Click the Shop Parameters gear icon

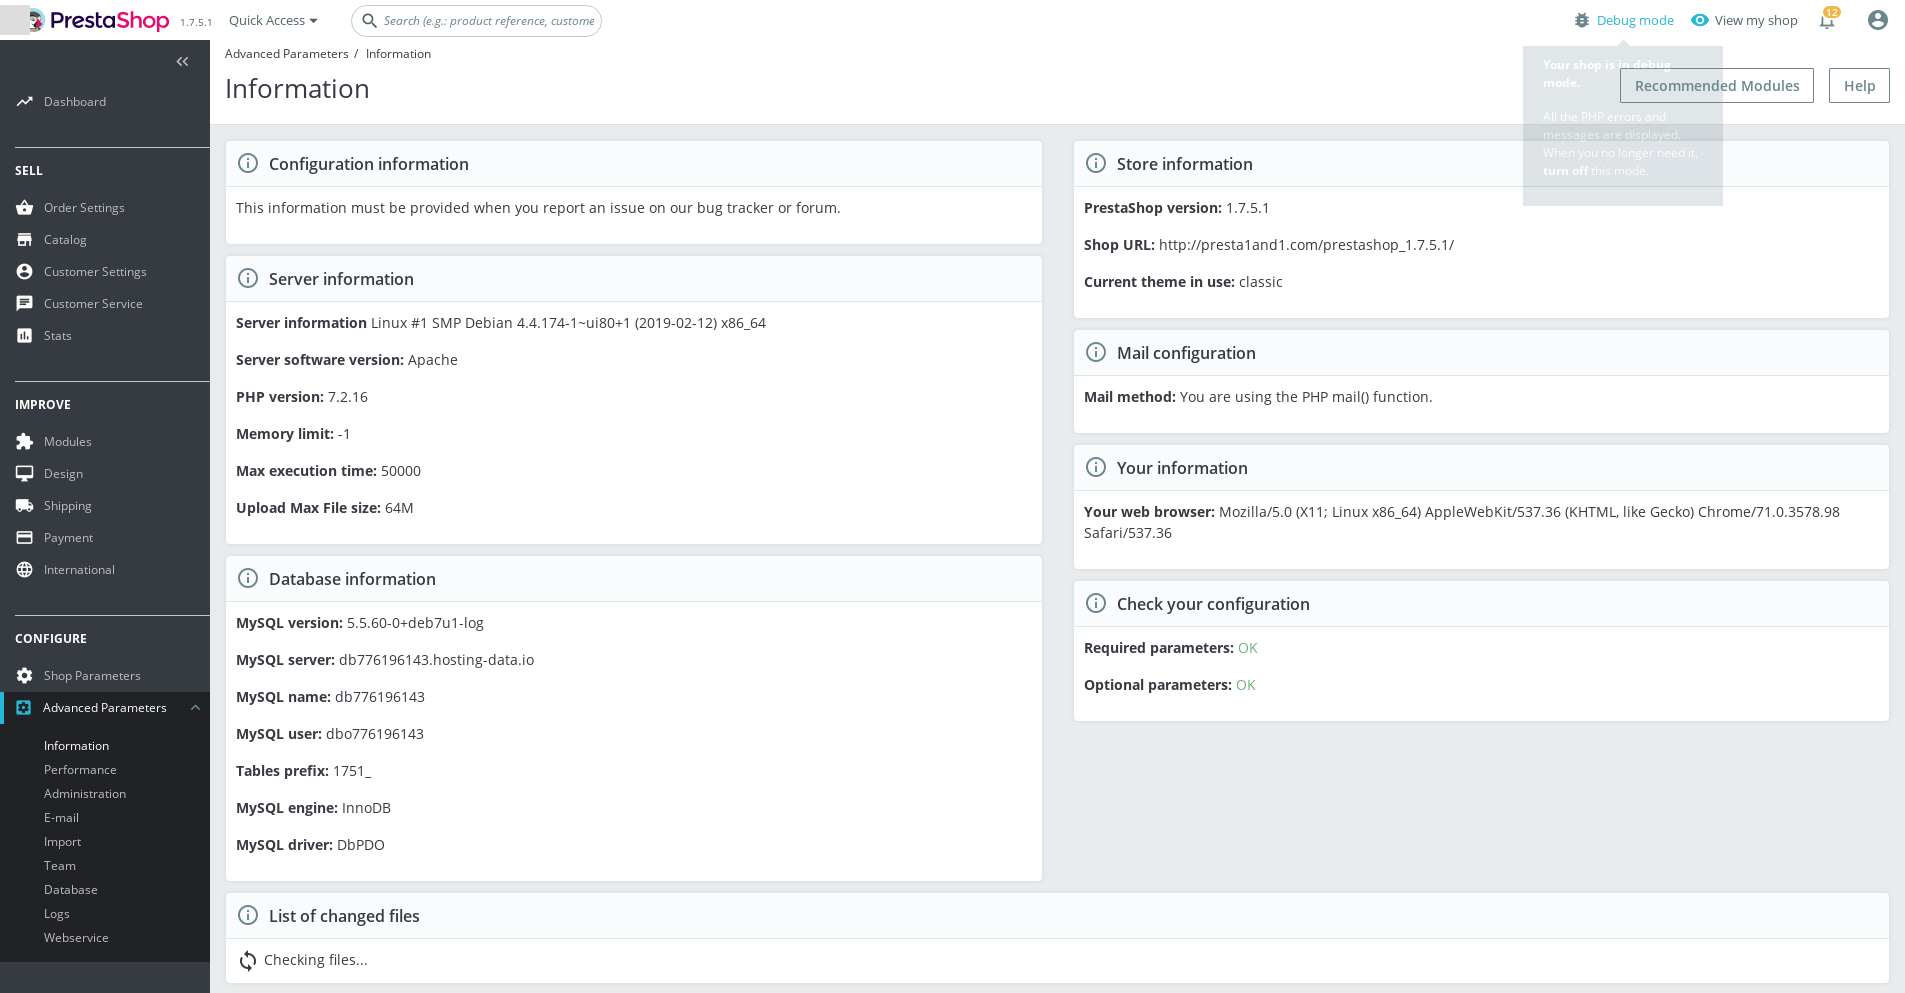tap(24, 675)
